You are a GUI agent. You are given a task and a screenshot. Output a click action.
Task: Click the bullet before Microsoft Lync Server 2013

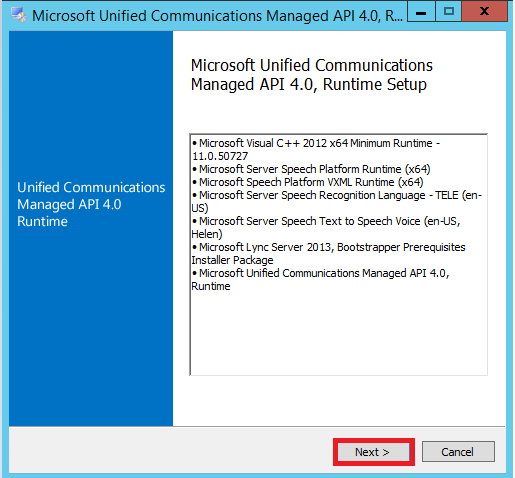(195, 247)
